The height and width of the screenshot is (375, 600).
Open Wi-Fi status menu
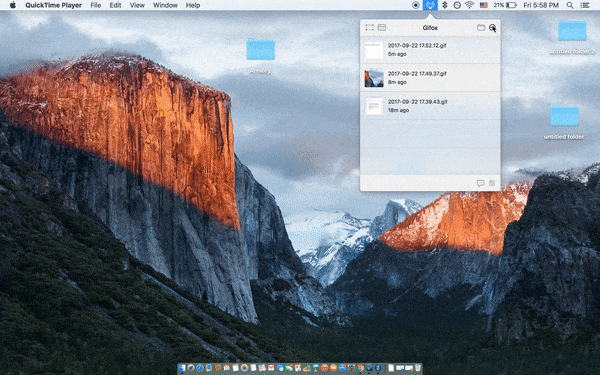[469, 5]
